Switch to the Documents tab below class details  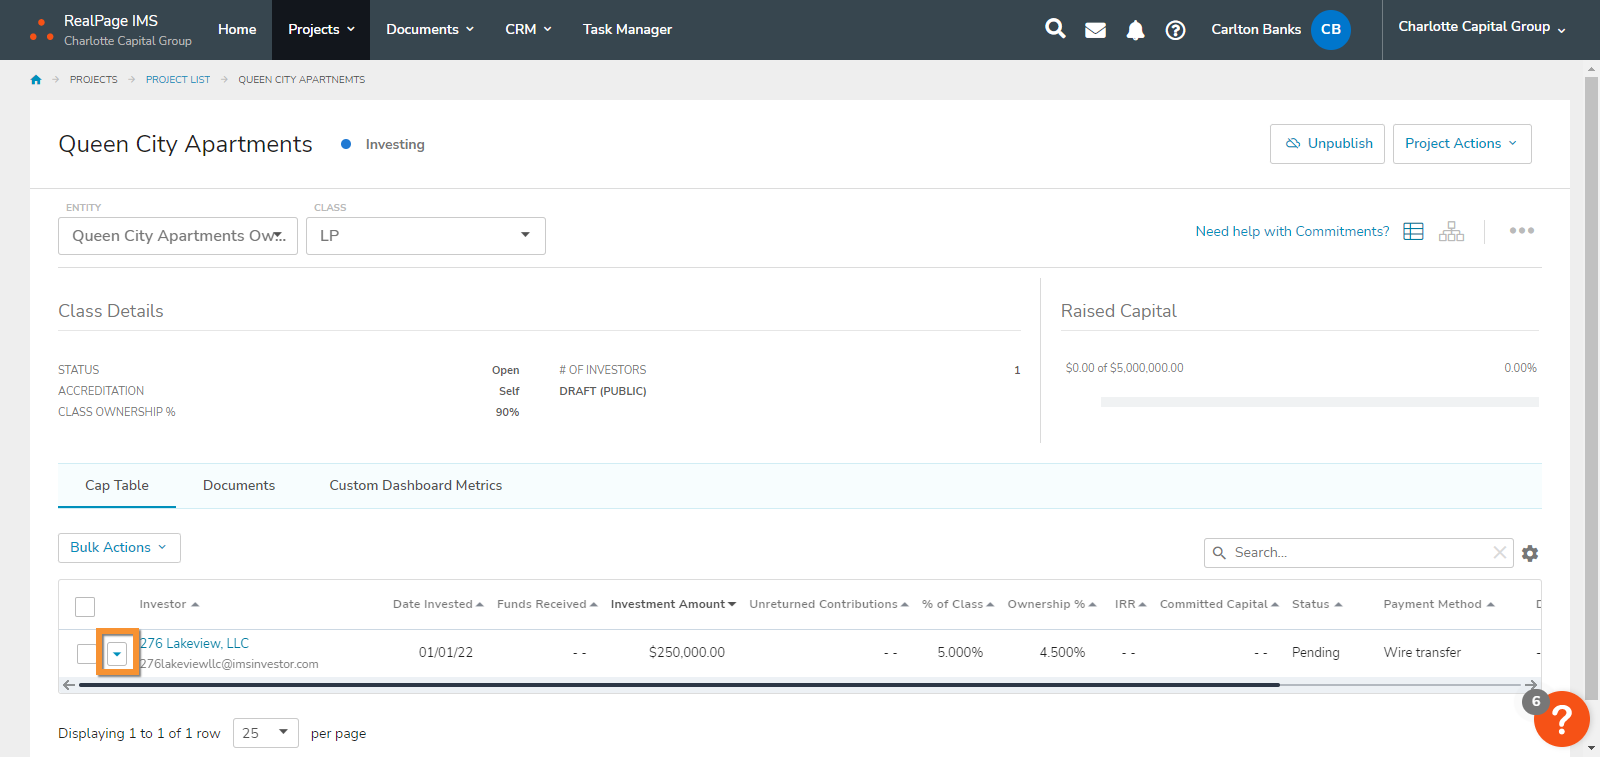[x=239, y=486]
